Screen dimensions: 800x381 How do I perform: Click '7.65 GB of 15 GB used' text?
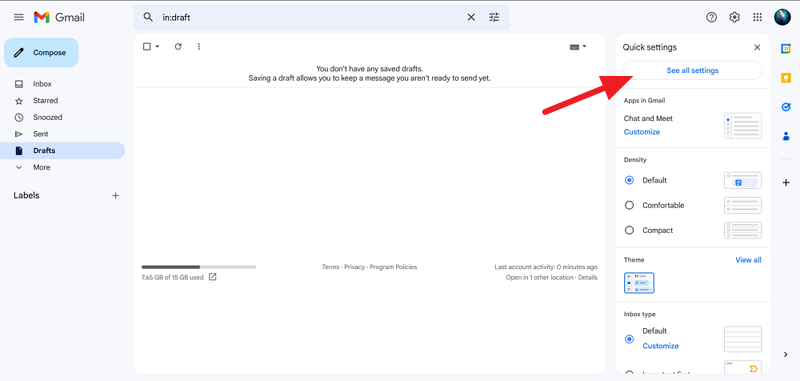(172, 277)
